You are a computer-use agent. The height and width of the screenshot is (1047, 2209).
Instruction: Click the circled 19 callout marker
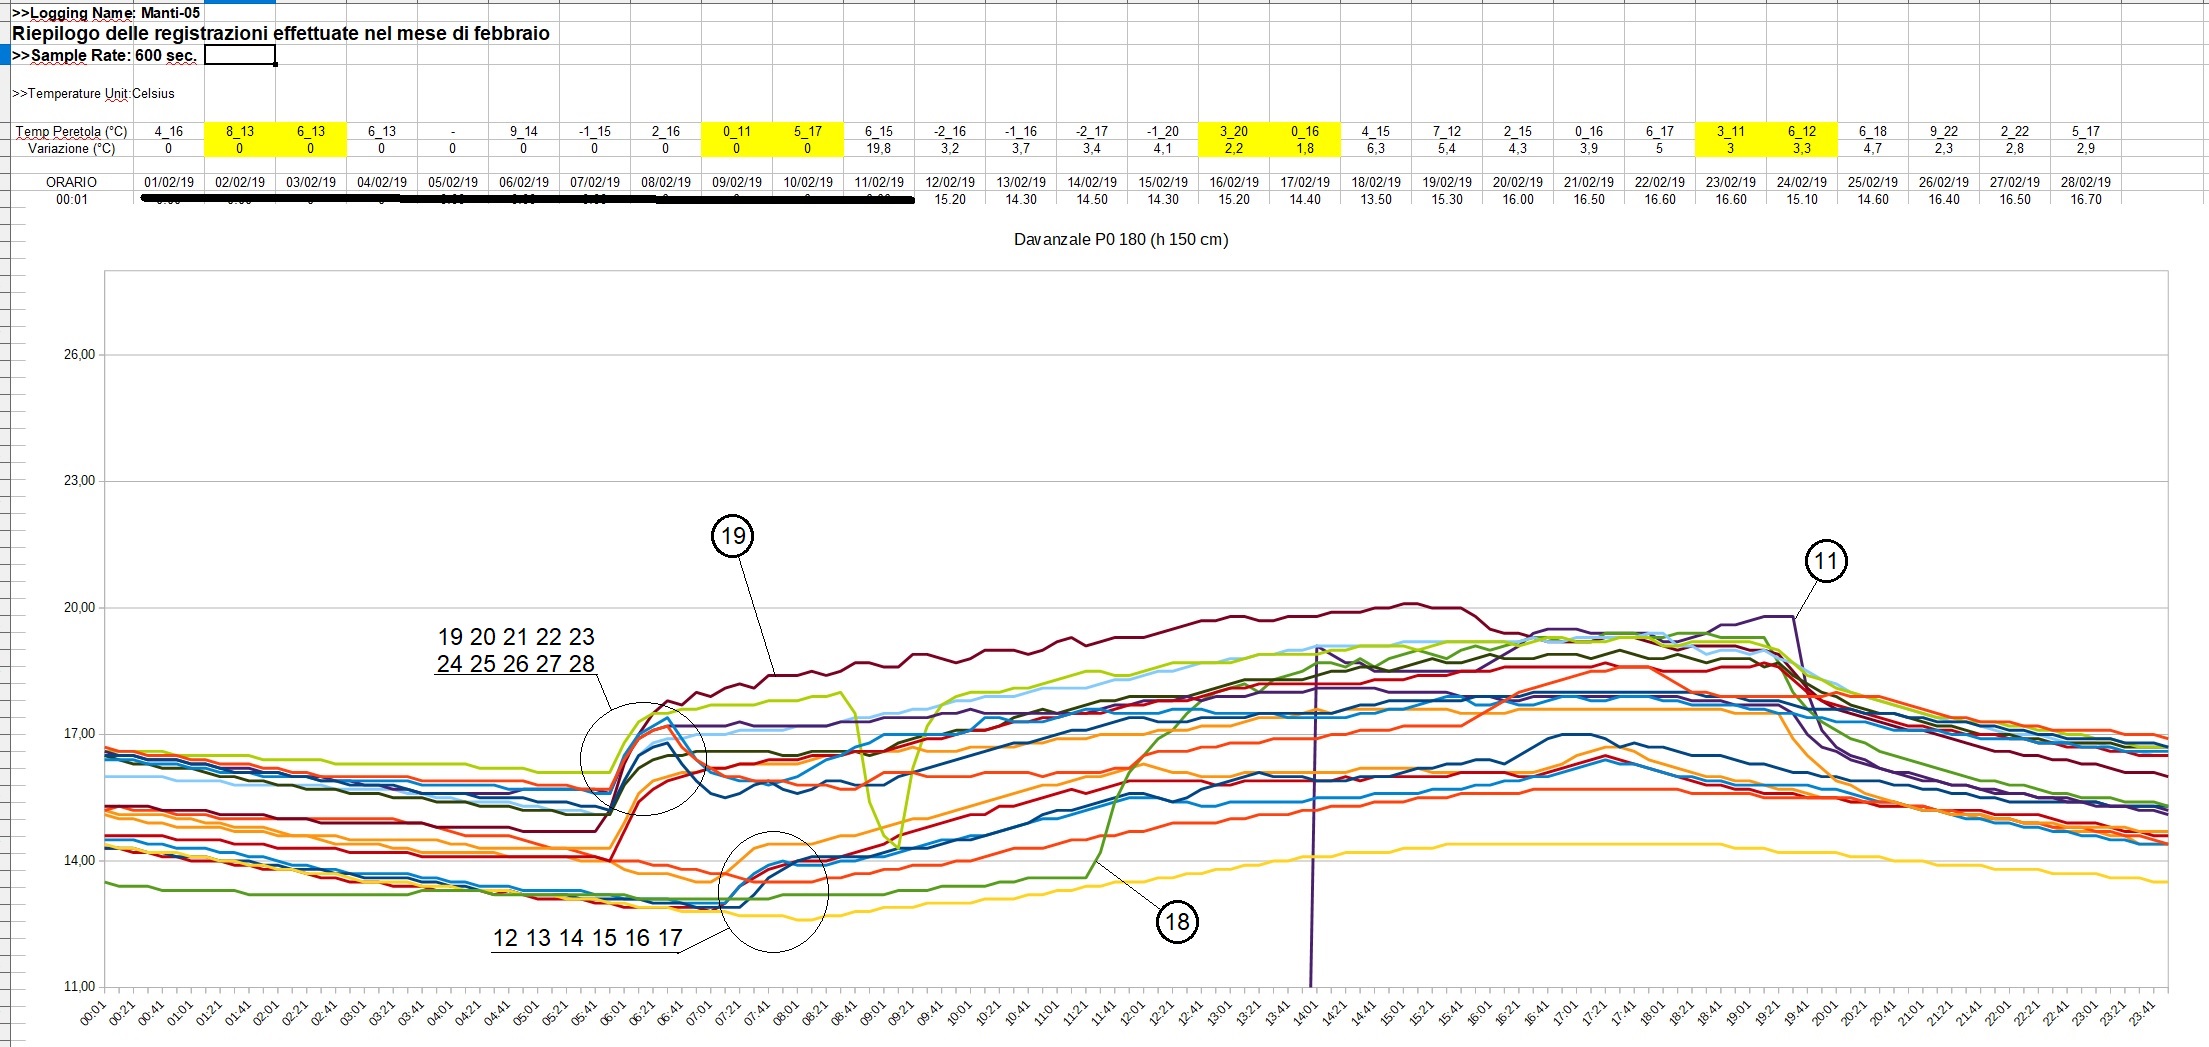coord(732,536)
